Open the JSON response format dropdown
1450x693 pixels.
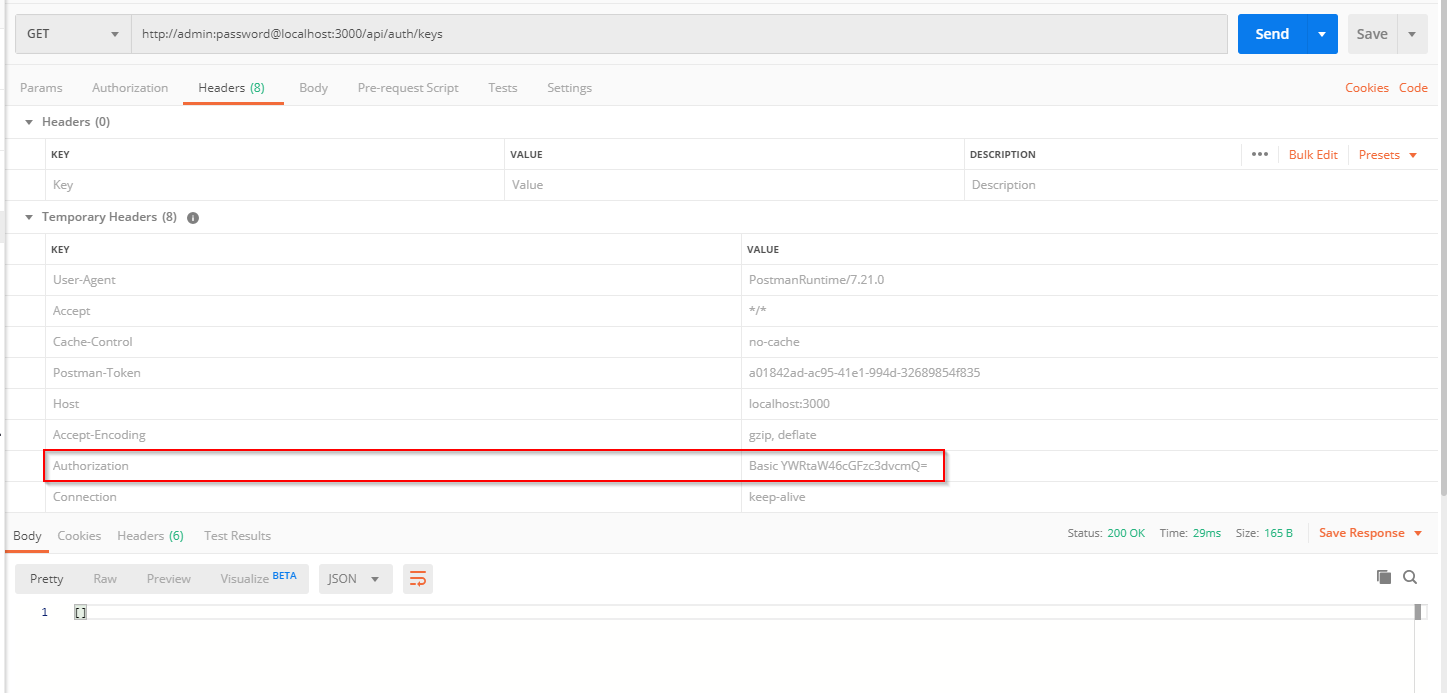click(x=355, y=578)
